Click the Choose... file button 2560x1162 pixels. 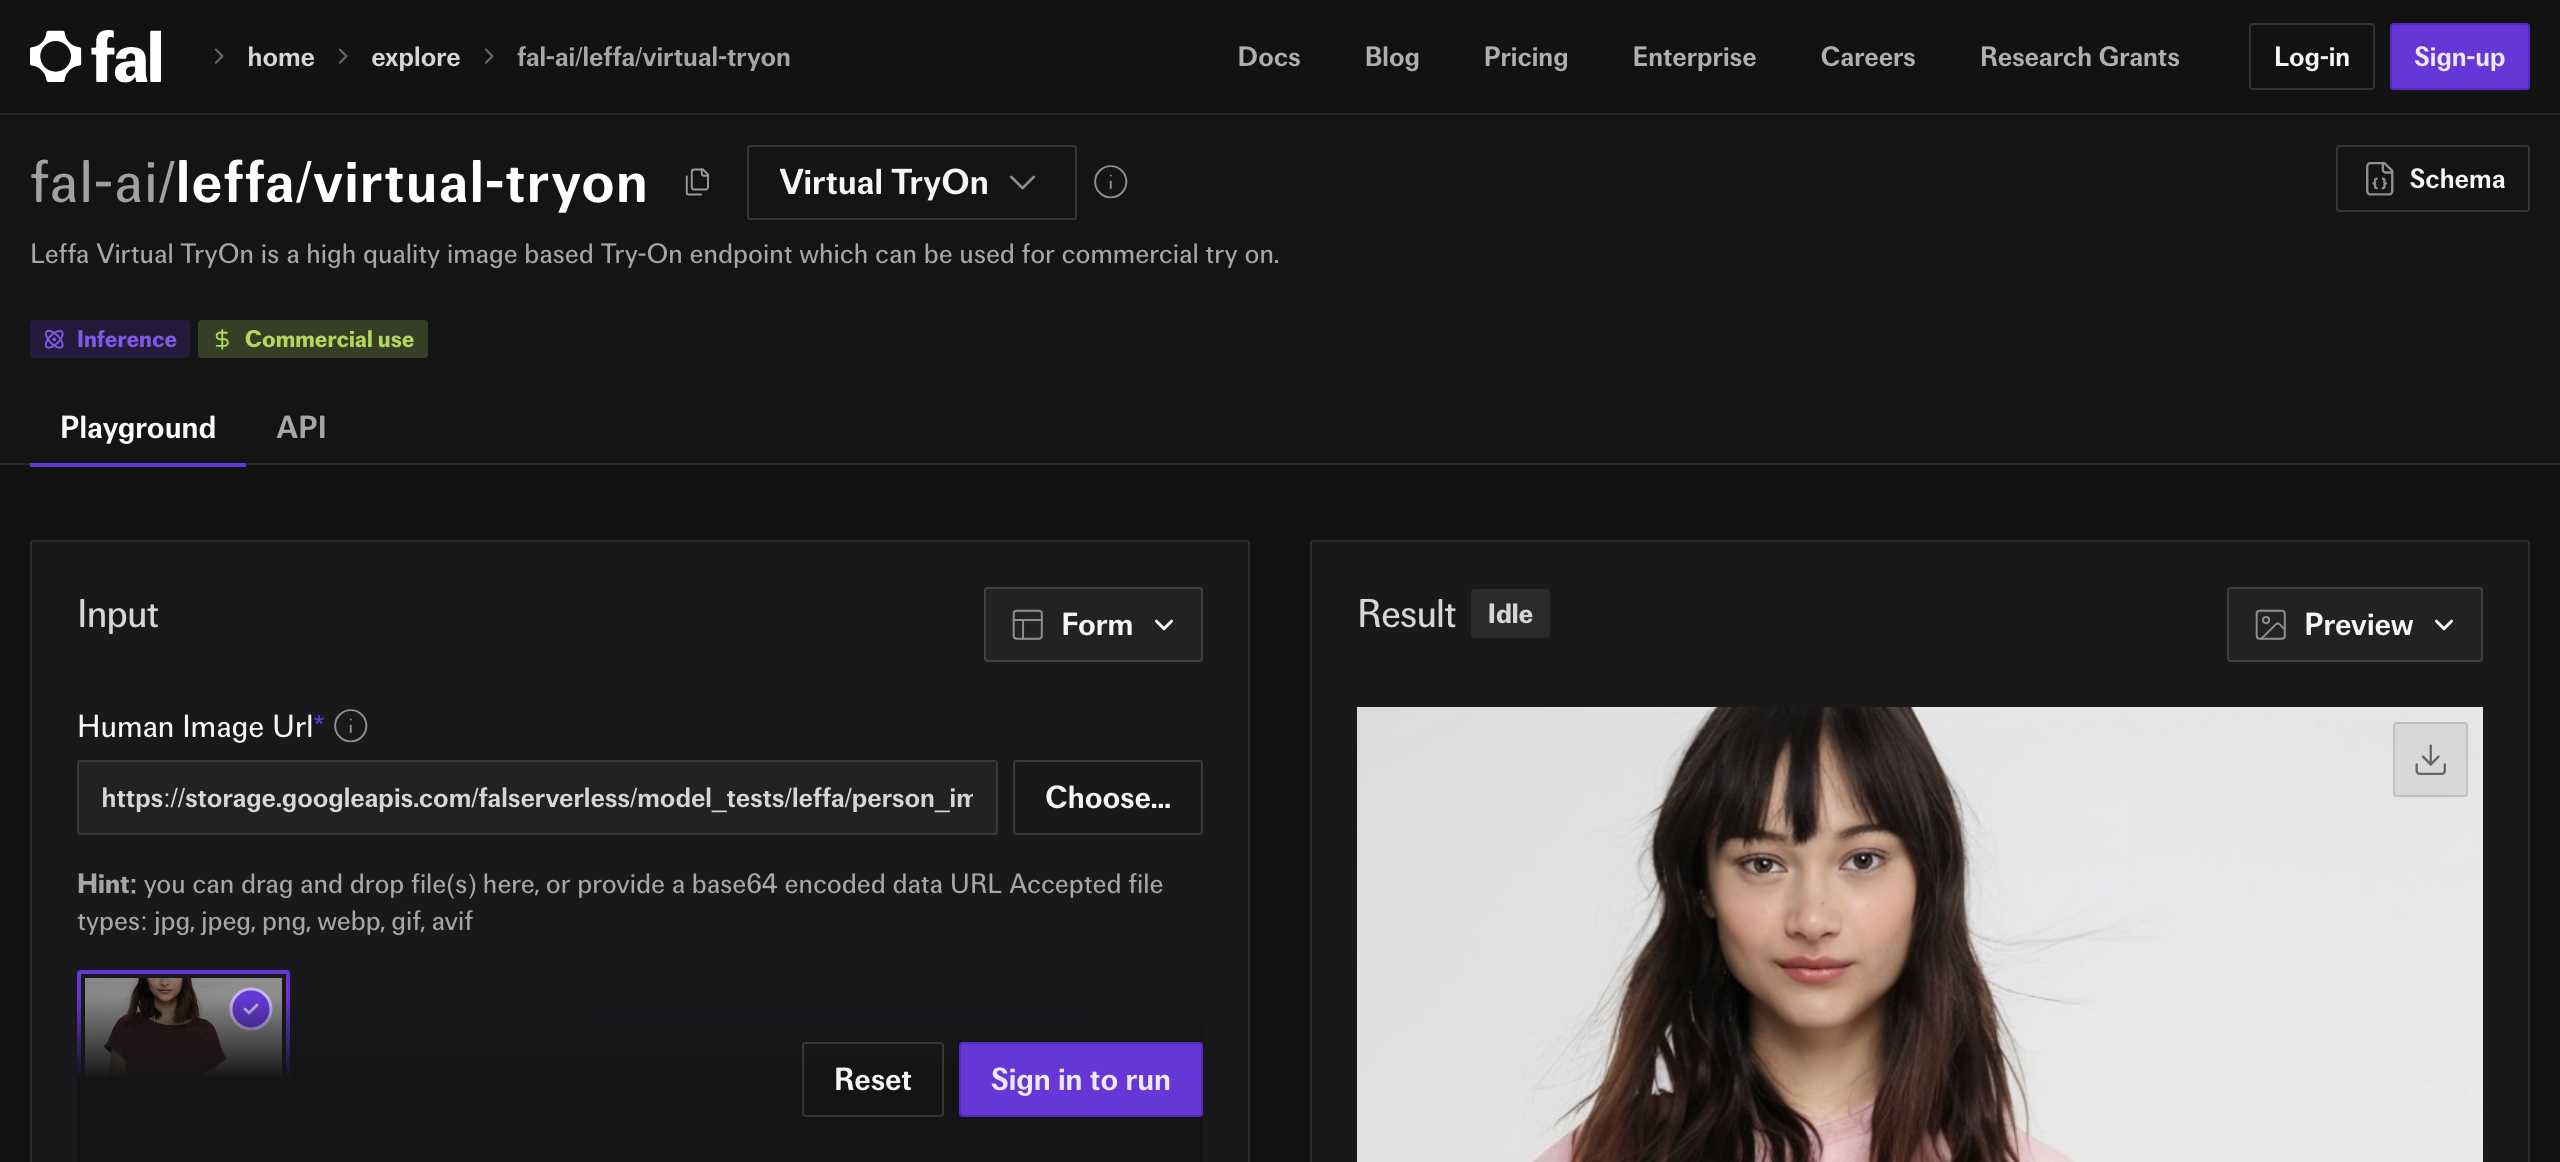(1107, 798)
